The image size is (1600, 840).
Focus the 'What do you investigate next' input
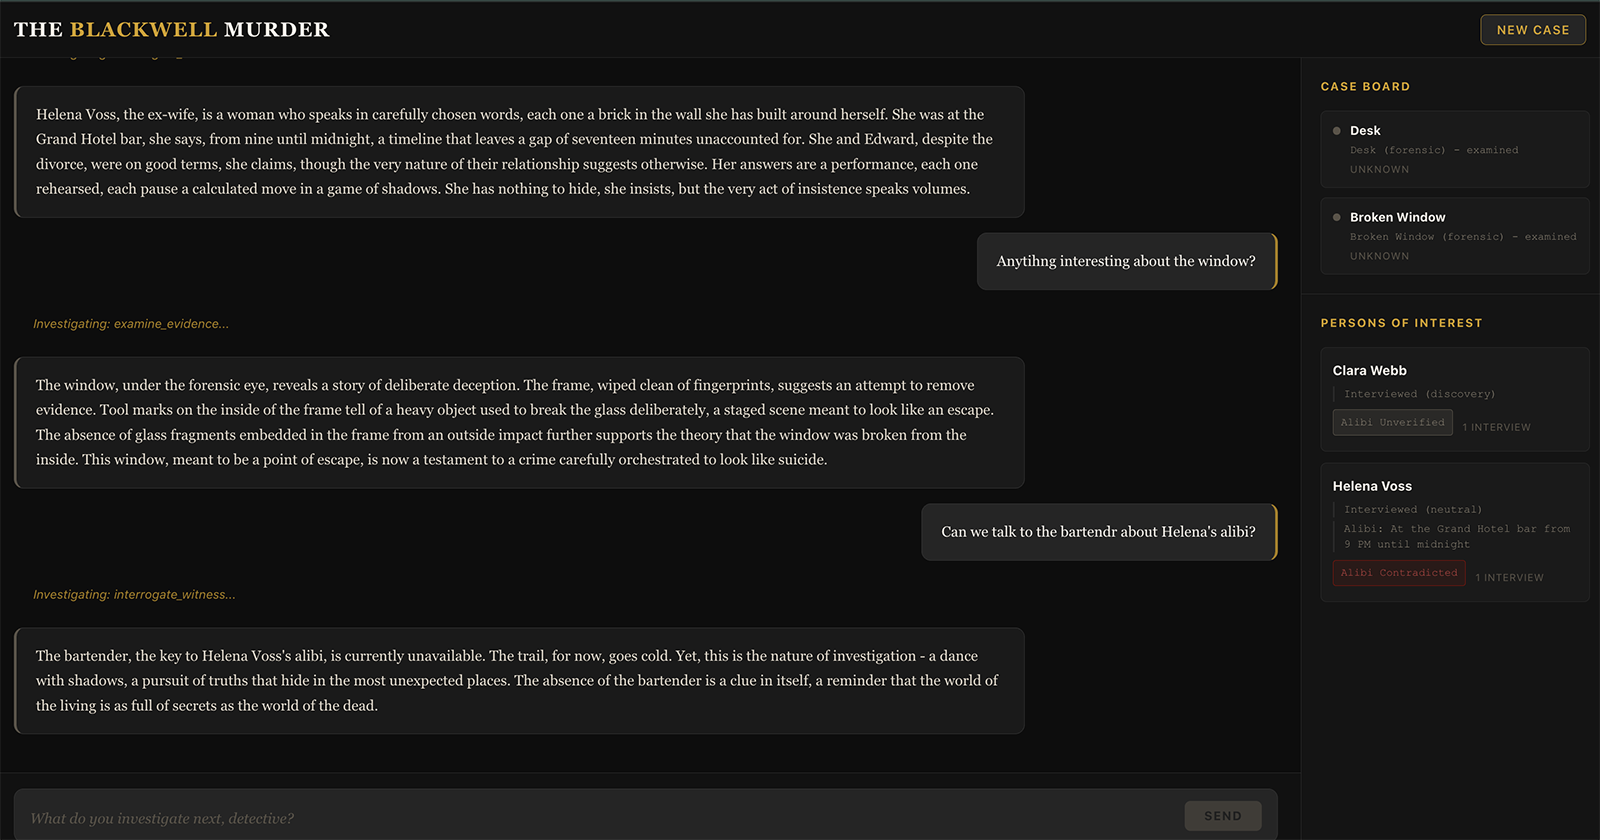600,818
